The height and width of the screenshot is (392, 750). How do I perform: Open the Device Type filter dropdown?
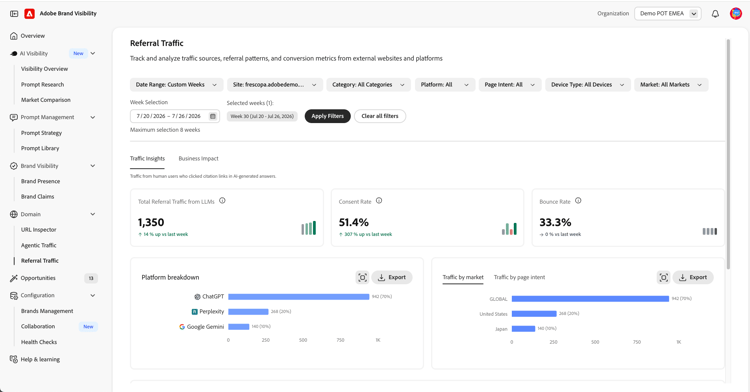(588, 85)
